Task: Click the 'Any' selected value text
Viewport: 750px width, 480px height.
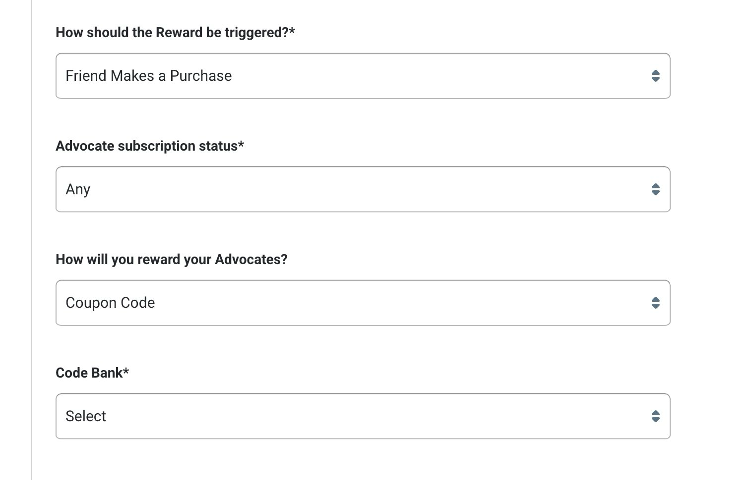Action: (78, 189)
